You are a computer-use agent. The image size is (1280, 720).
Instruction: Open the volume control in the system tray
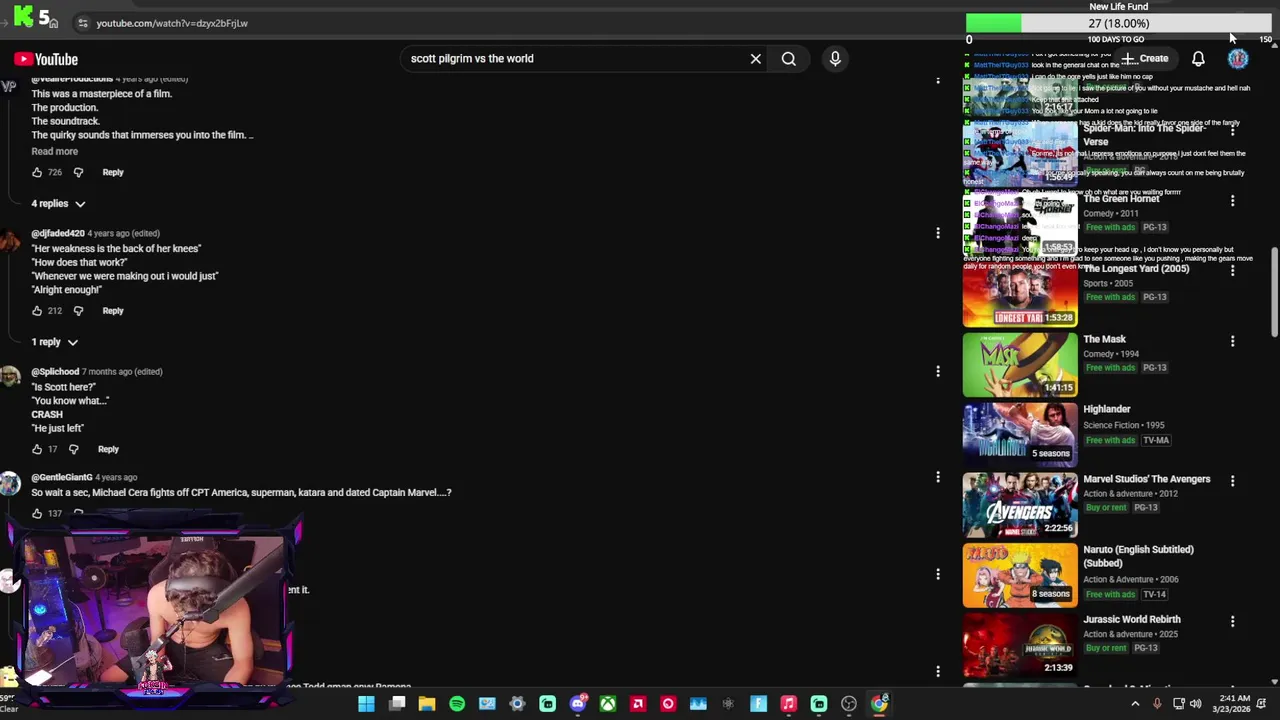(1195, 704)
